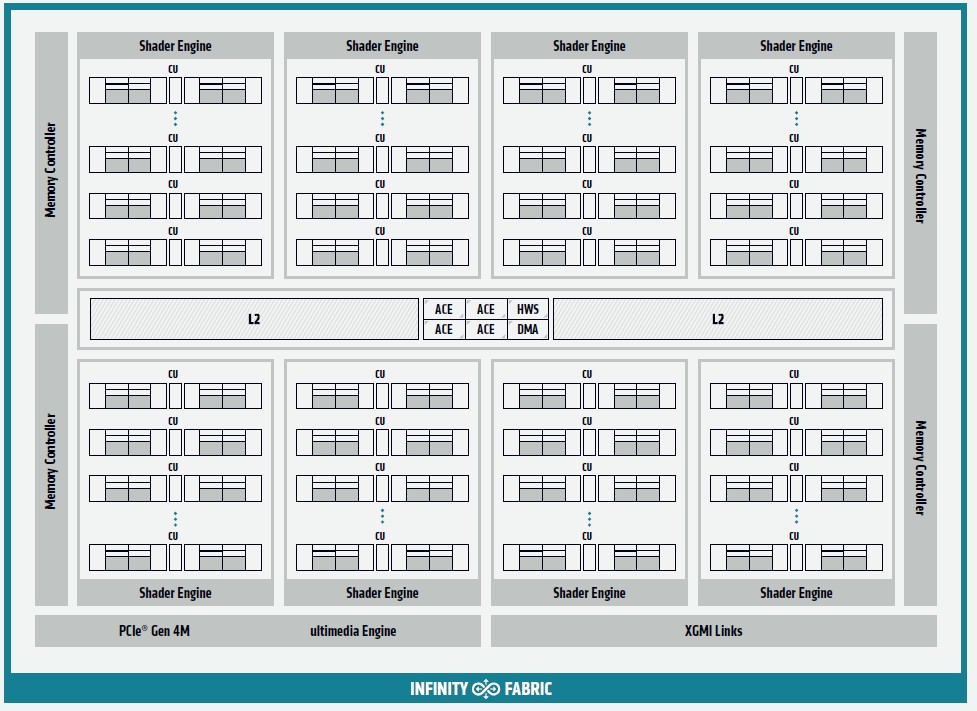The image size is (977, 711).
Task: Select the lower-left Memory Controller bar
Action: click(51, 465)
